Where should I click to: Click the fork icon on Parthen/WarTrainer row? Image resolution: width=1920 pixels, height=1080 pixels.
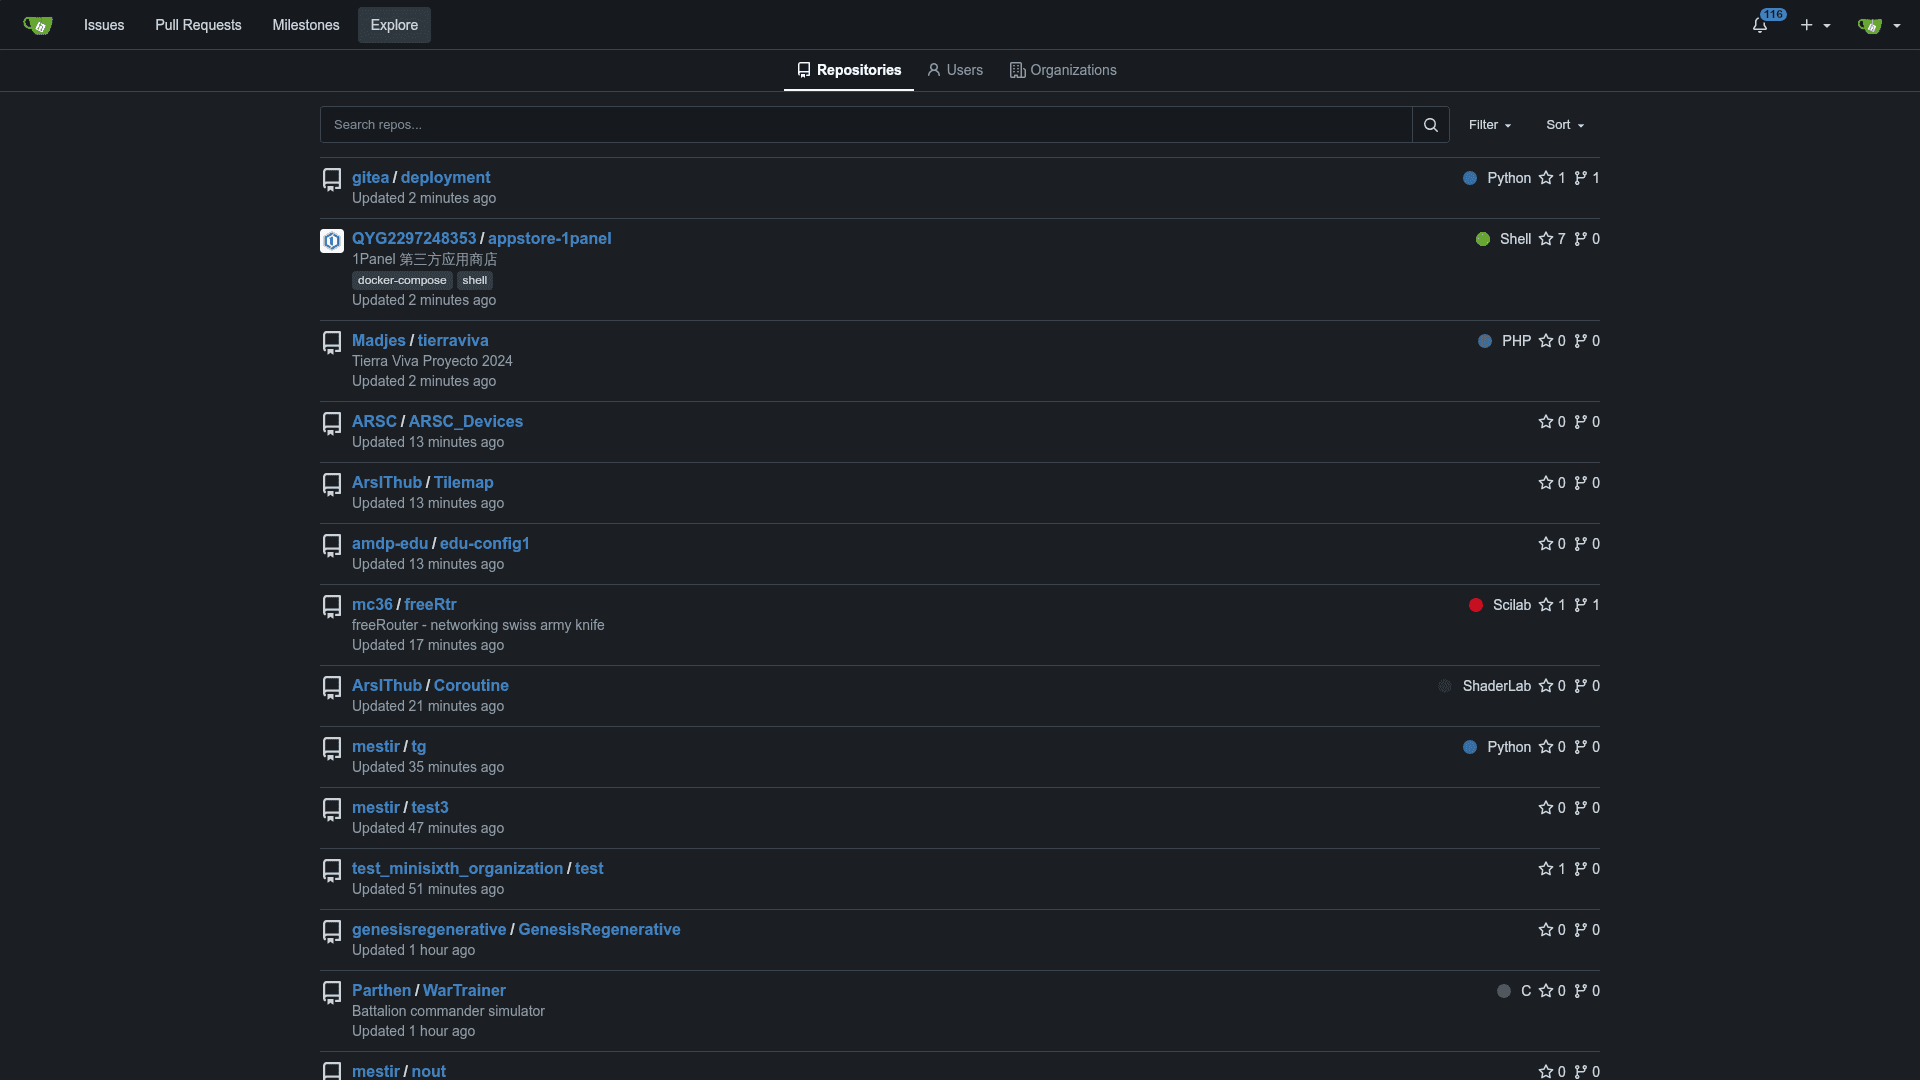coord(1581,991)
